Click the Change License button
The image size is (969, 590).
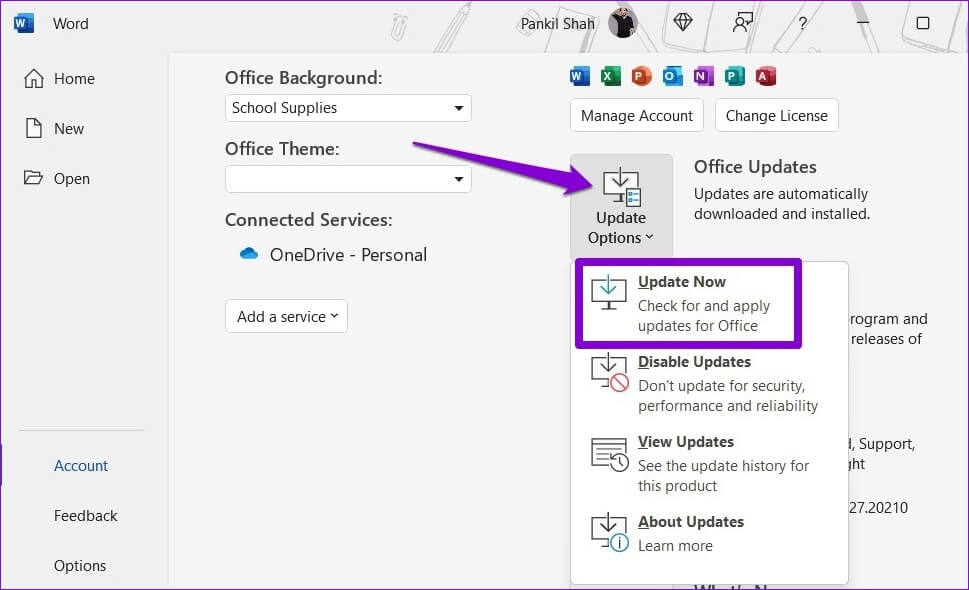tap(776, 116)
